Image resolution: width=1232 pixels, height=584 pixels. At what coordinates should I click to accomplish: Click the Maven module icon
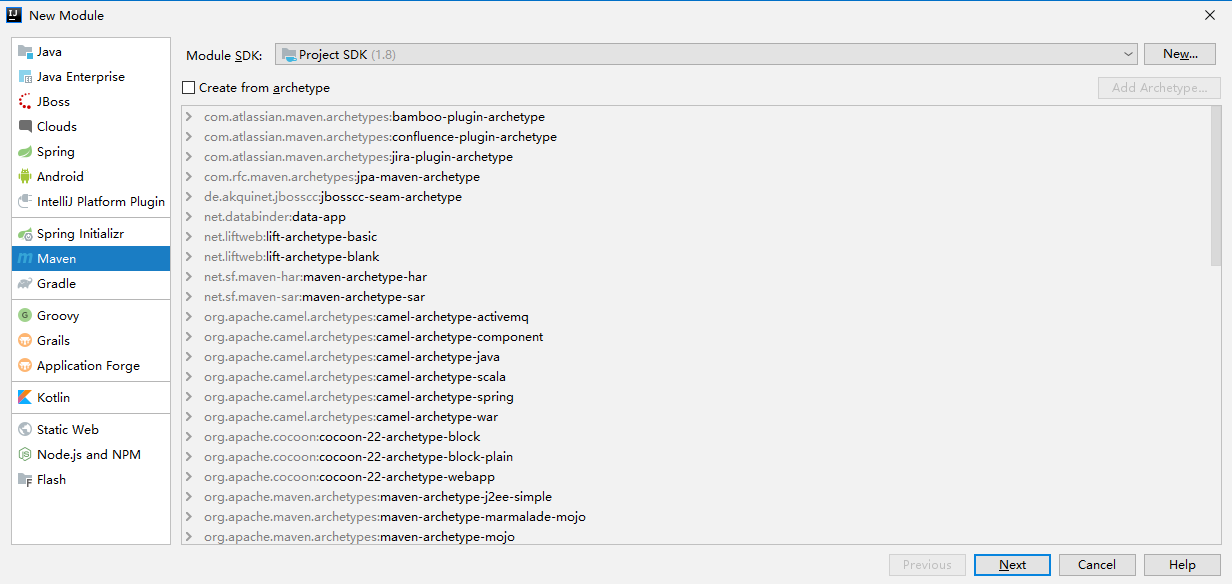[25, 259]
